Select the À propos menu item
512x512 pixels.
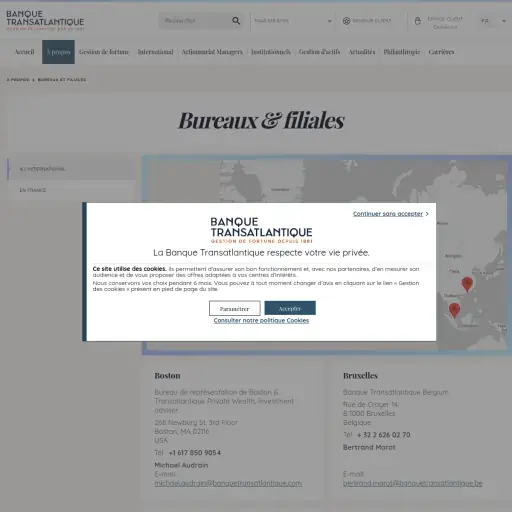(x=58, y=52)
